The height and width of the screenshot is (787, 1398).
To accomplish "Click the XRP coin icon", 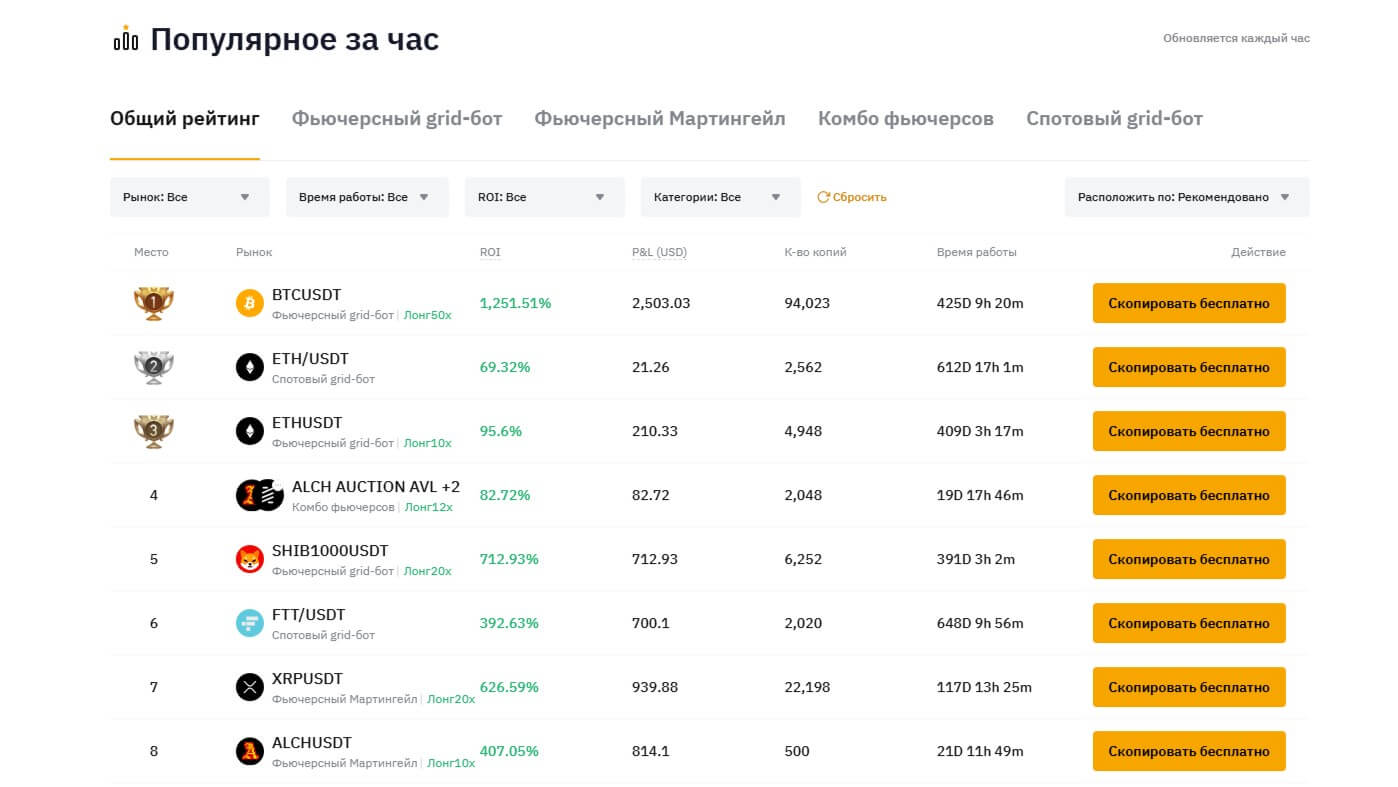I will (x=249, y=687).
